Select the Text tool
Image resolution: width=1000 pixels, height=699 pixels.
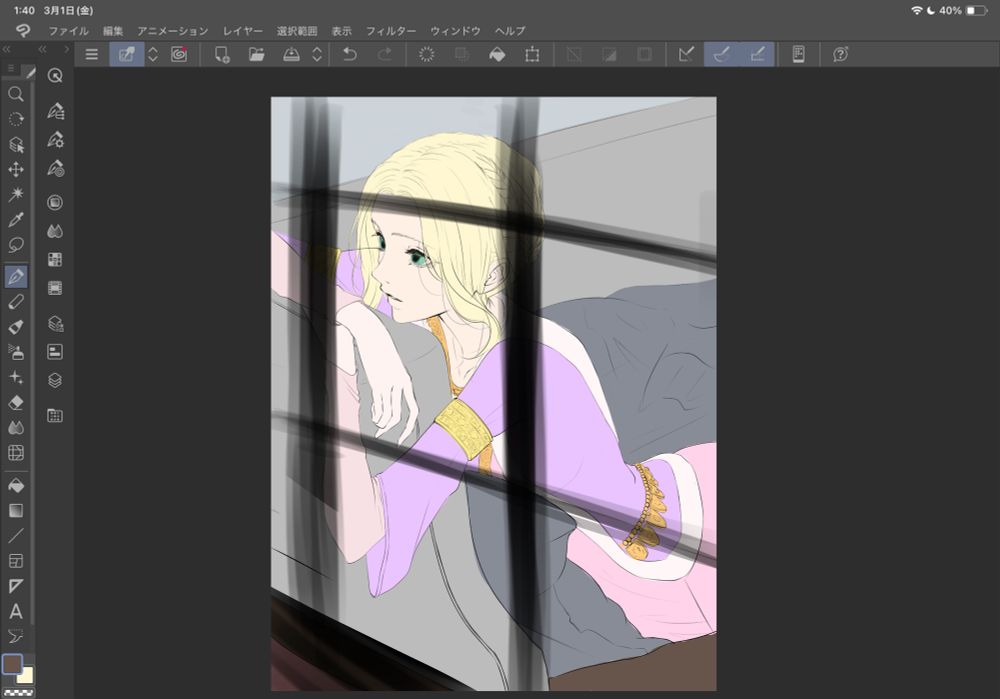pos(16,611)
